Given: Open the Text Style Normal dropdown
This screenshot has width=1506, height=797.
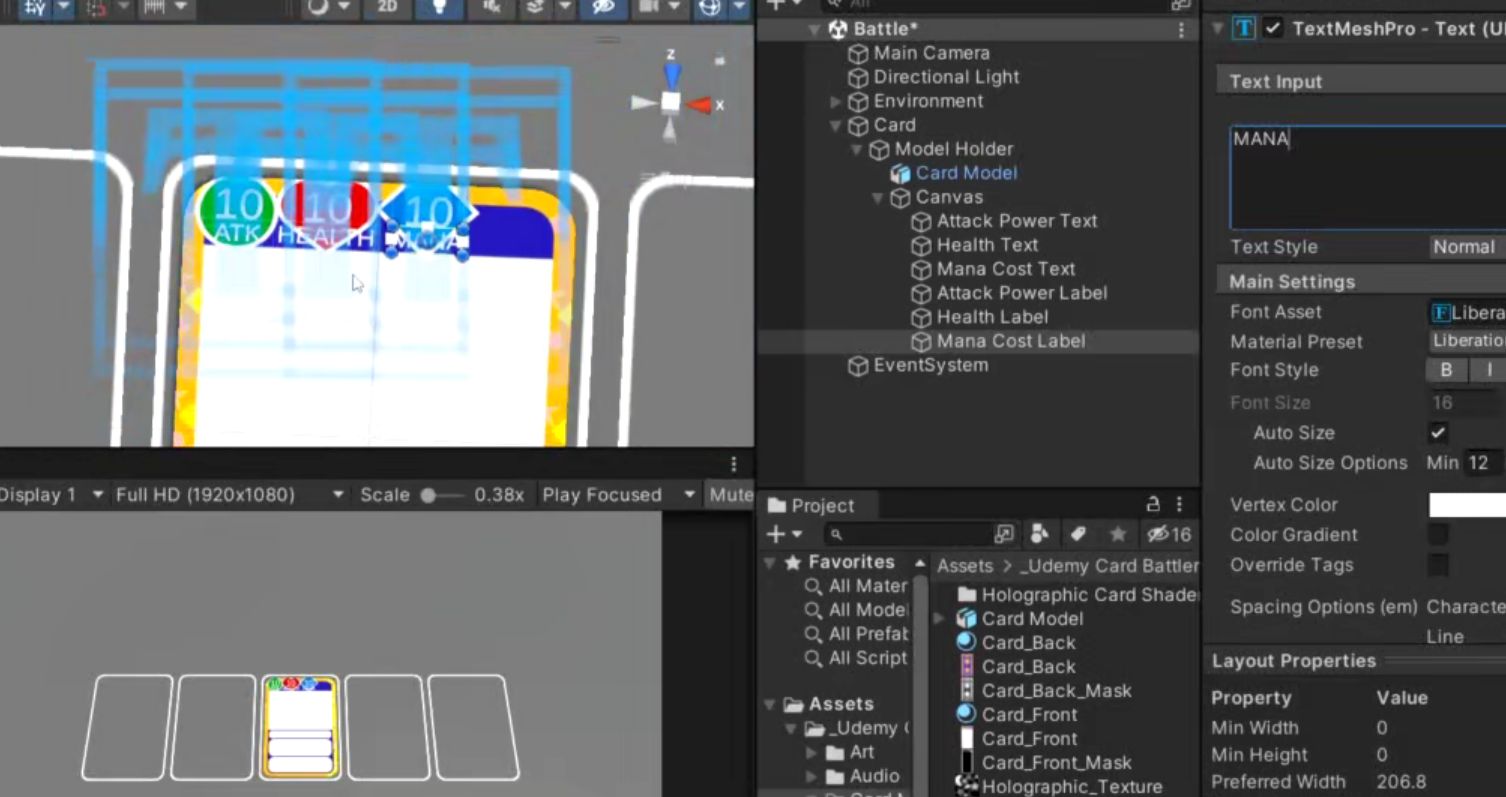Looking at the screenshot, I should [x=1467, y=247].
